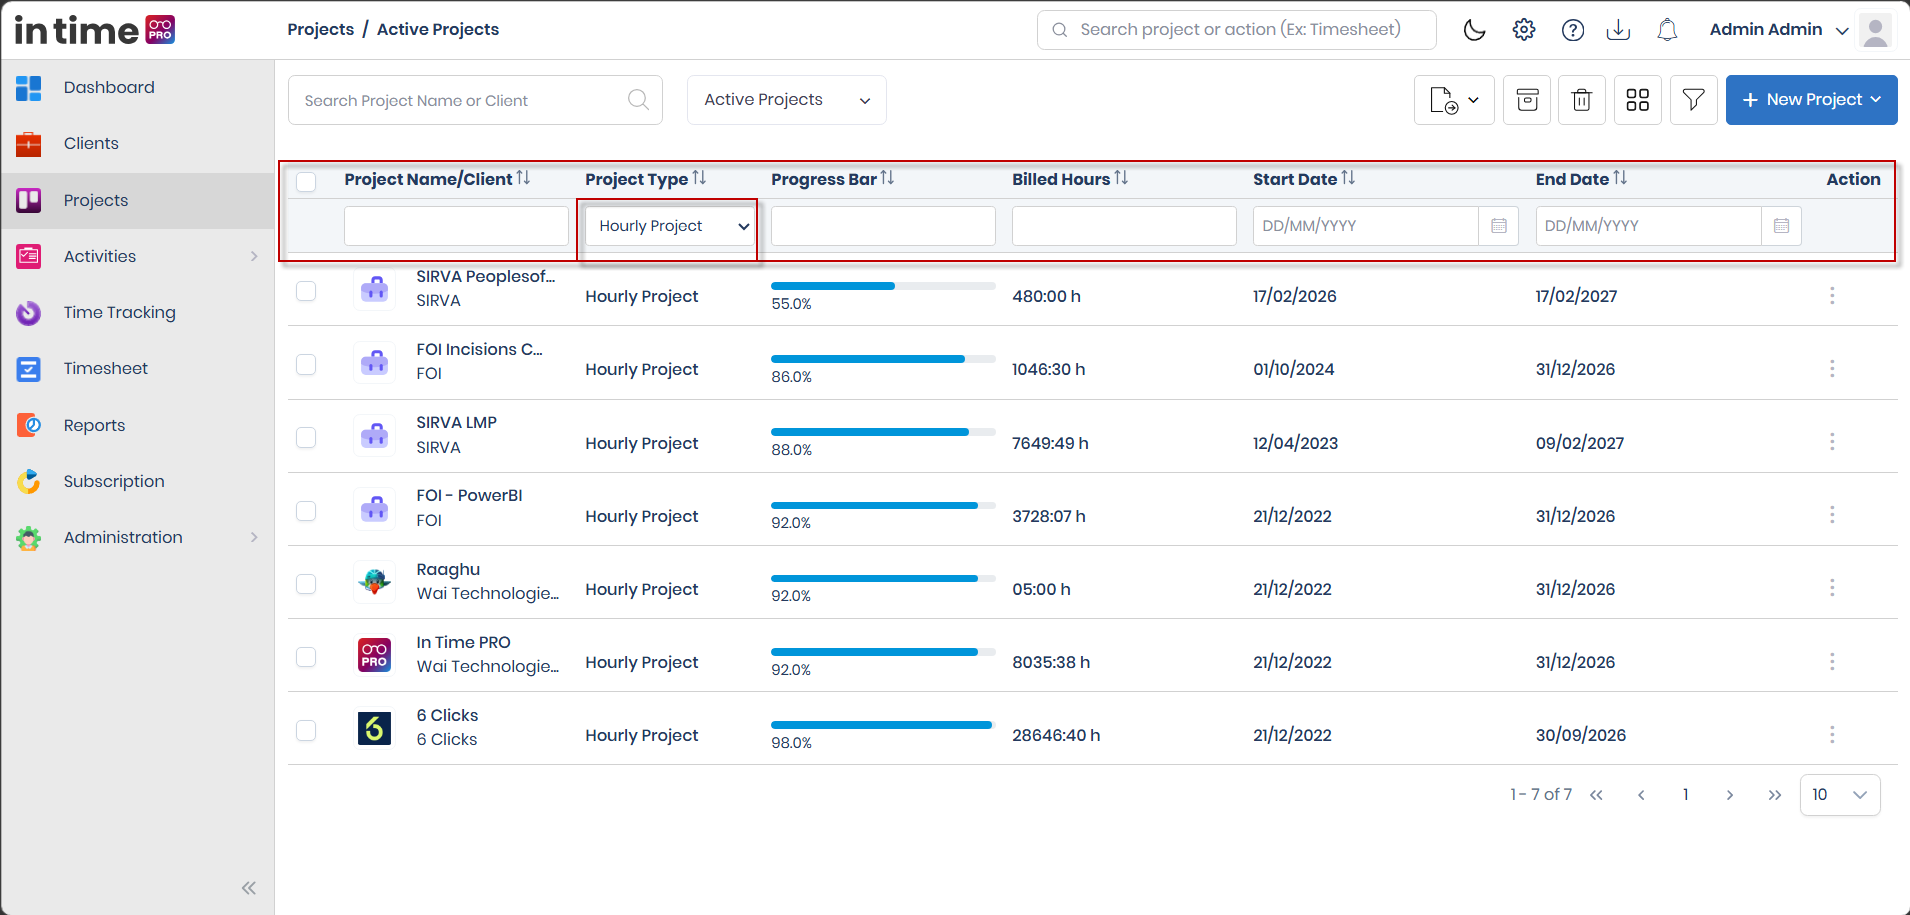Click progress bar of 6 Clicks project
Image resolution: width=1910 pixels, height=915 pixels.
tap(883, 725)
